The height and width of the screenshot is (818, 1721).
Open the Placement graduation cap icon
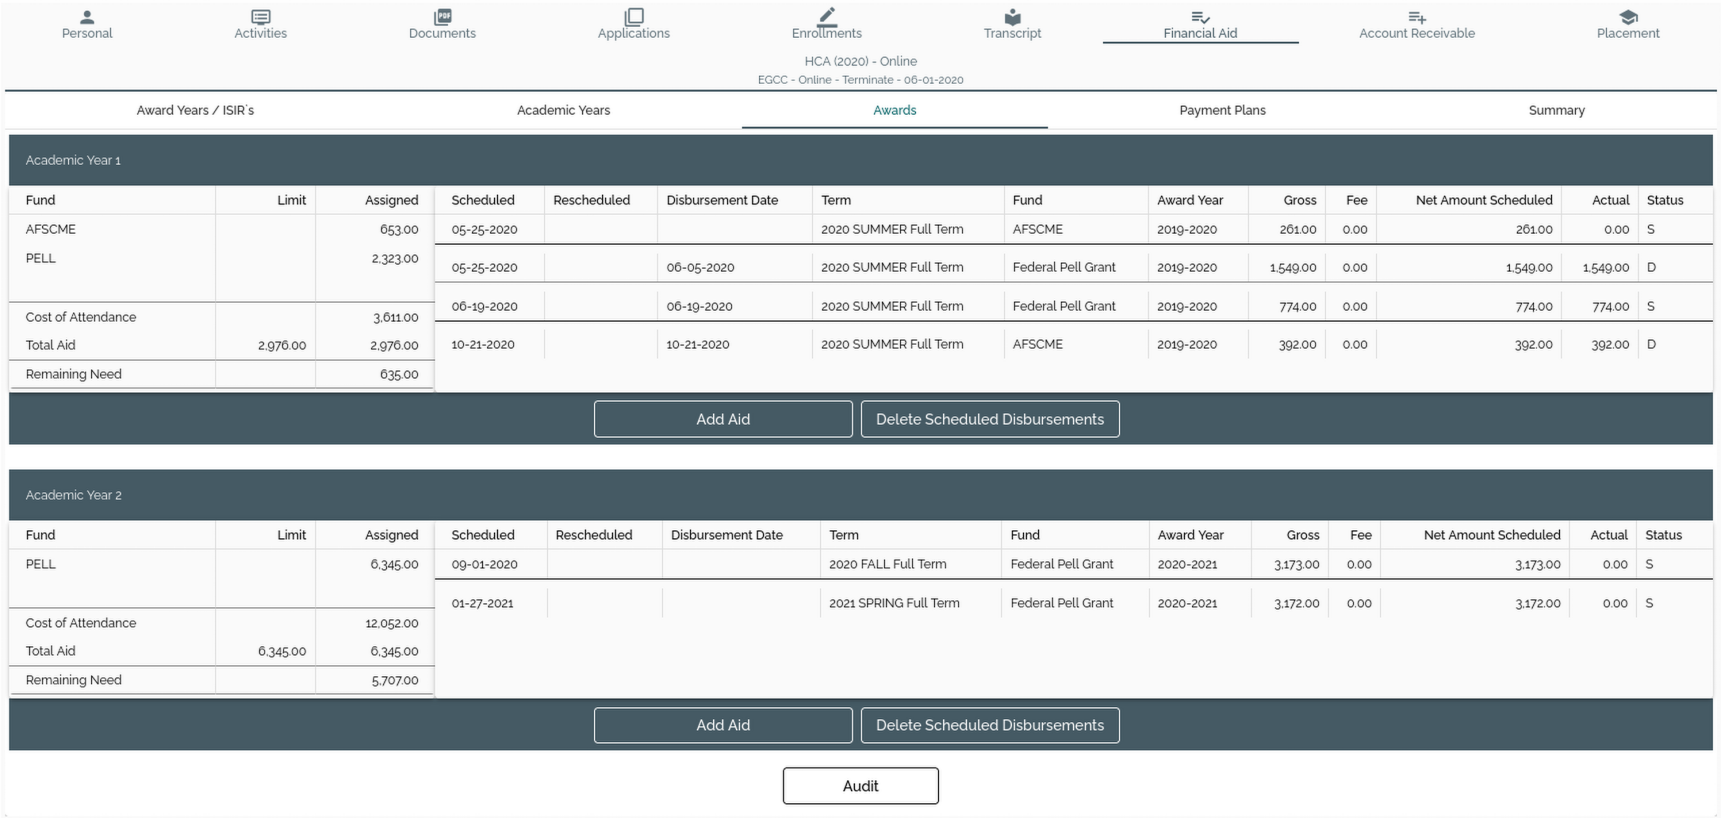coord(1627,17)
